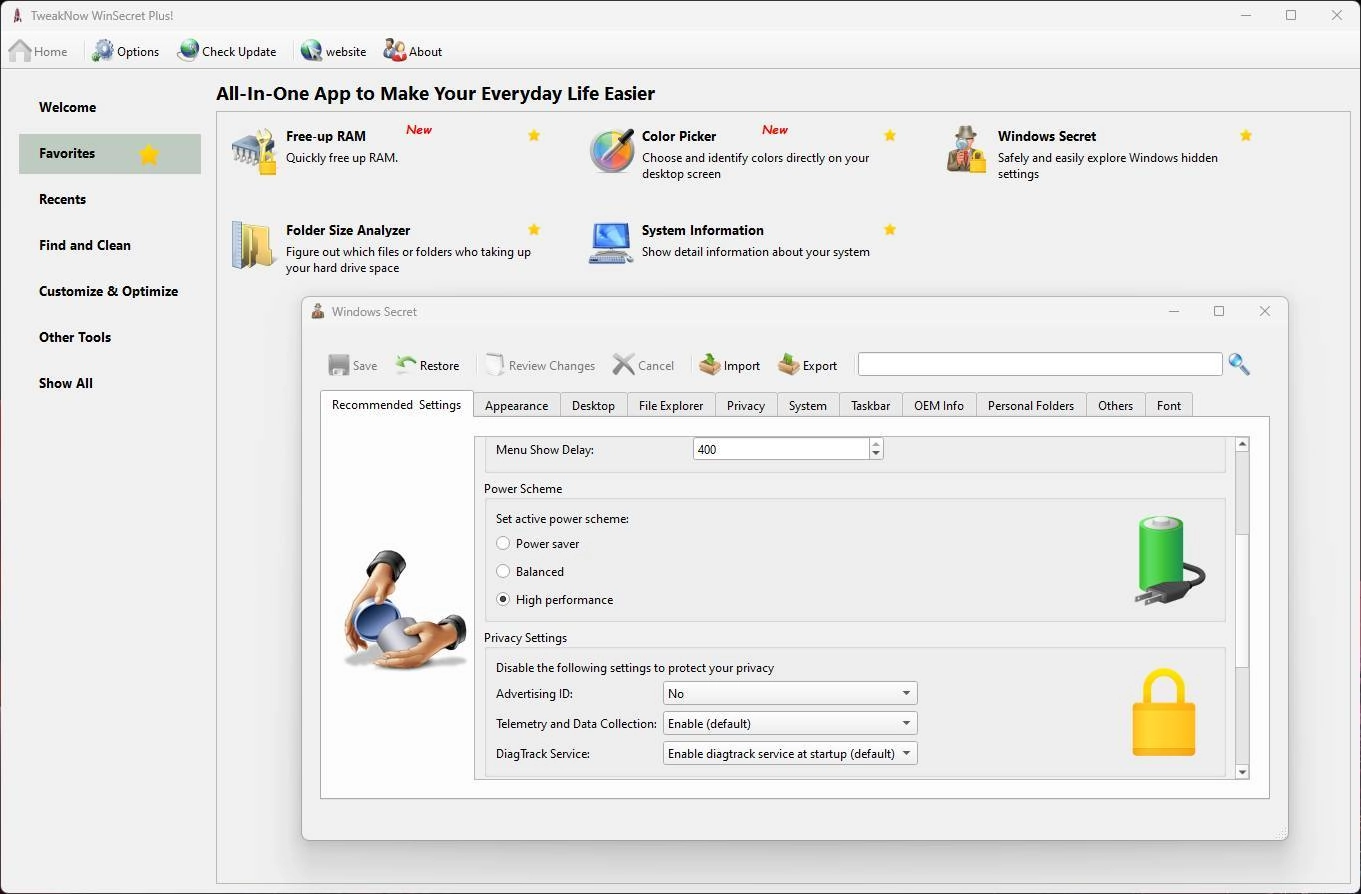Go to the OEM Info tab
The height and width of the screenshot is (894, 1361).
coord(939,405)
